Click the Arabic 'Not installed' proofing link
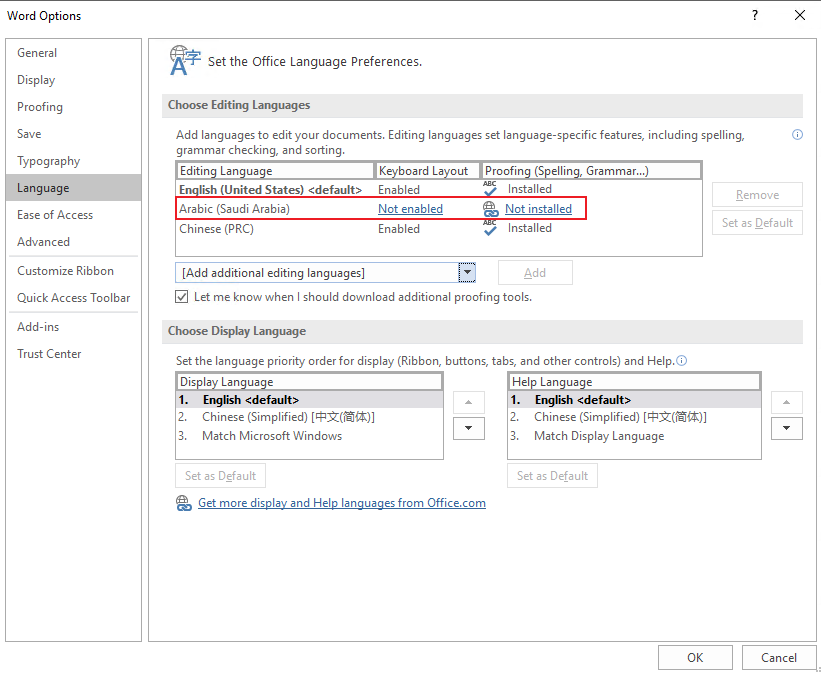Viewport: 821px width, 673px height. [538, 209]
